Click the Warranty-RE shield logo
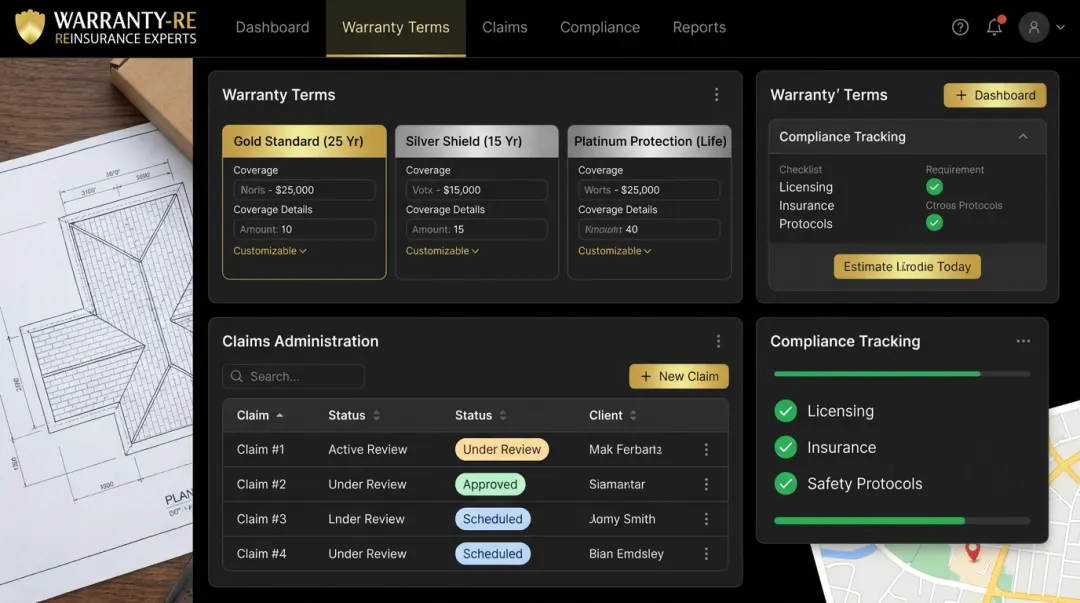Image resolution: width=1080 pixels, height=603 pixels. (30, 27)
